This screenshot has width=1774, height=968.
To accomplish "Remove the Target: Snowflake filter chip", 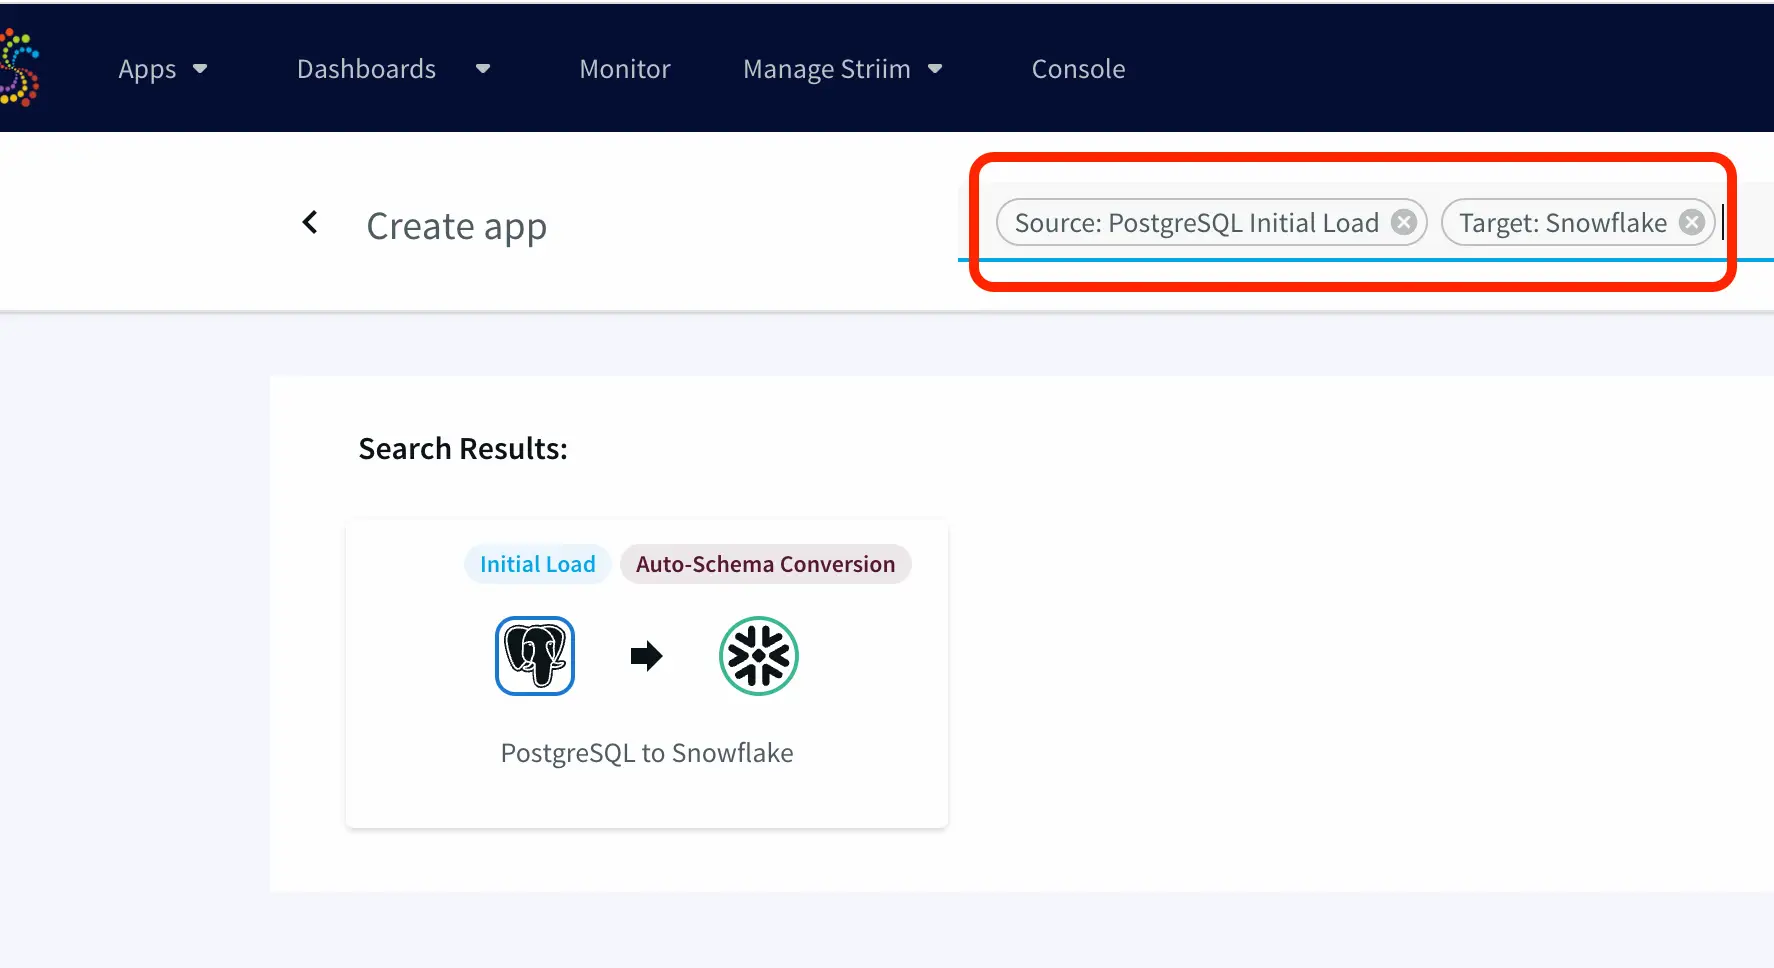I will point(1691,222).
